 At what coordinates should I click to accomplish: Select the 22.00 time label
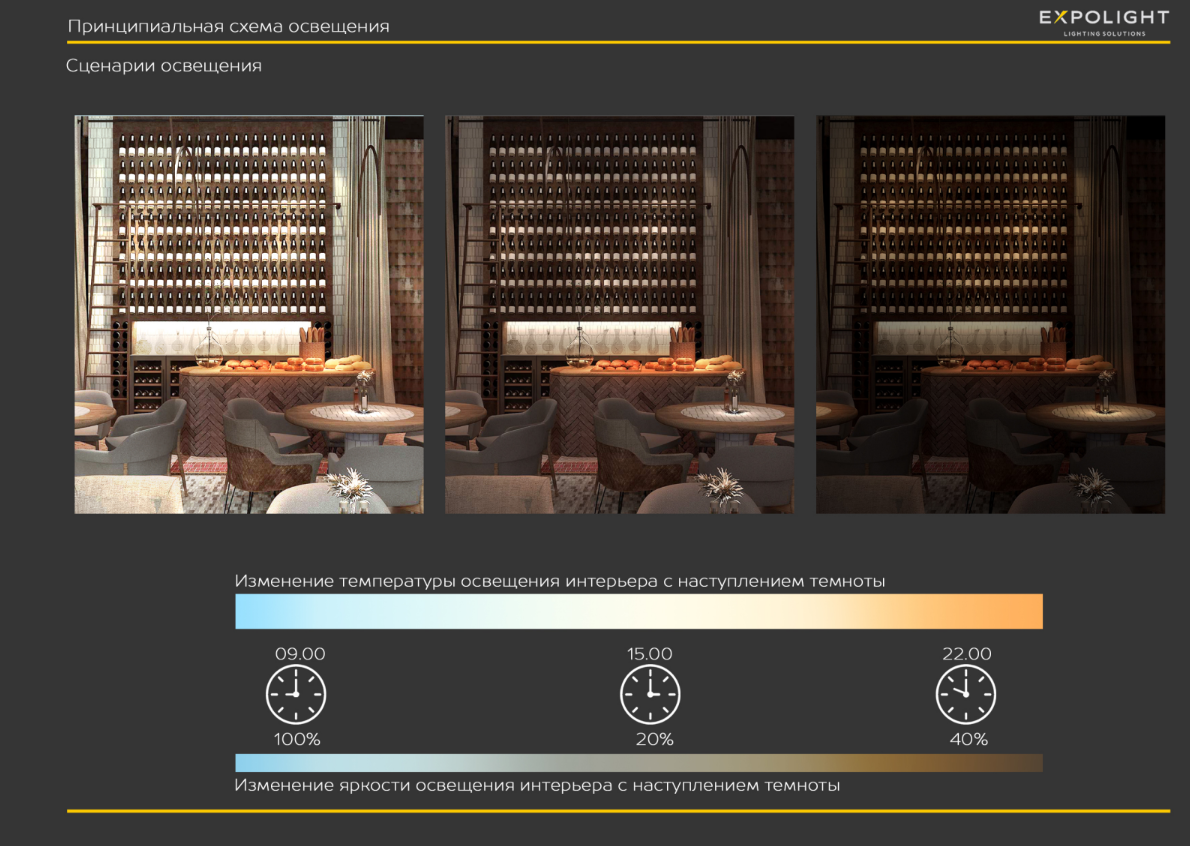point(966,654)
